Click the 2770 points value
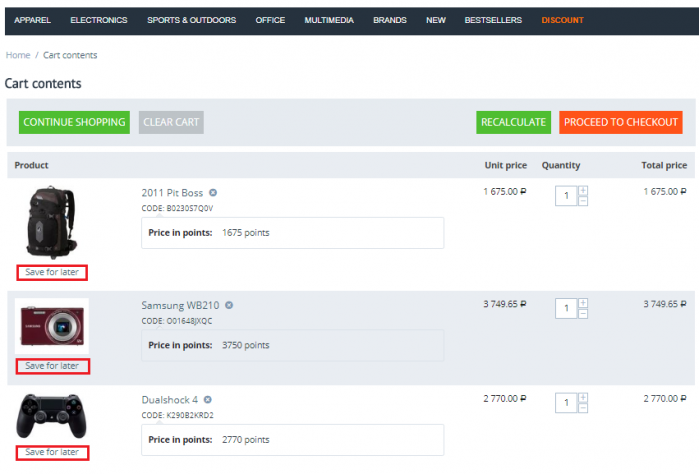The image size is (700, 474). click(246, 440)
